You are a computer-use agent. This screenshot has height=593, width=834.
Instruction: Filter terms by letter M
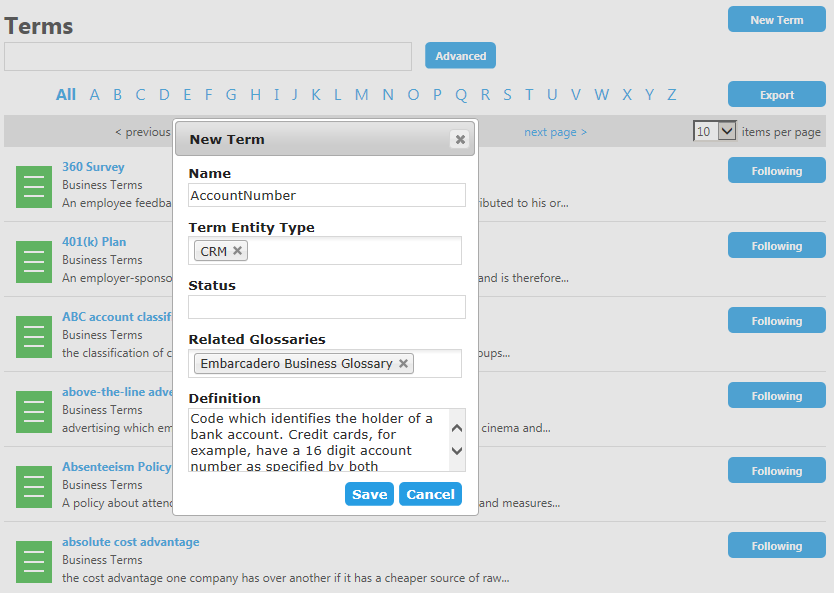(362, 95)
